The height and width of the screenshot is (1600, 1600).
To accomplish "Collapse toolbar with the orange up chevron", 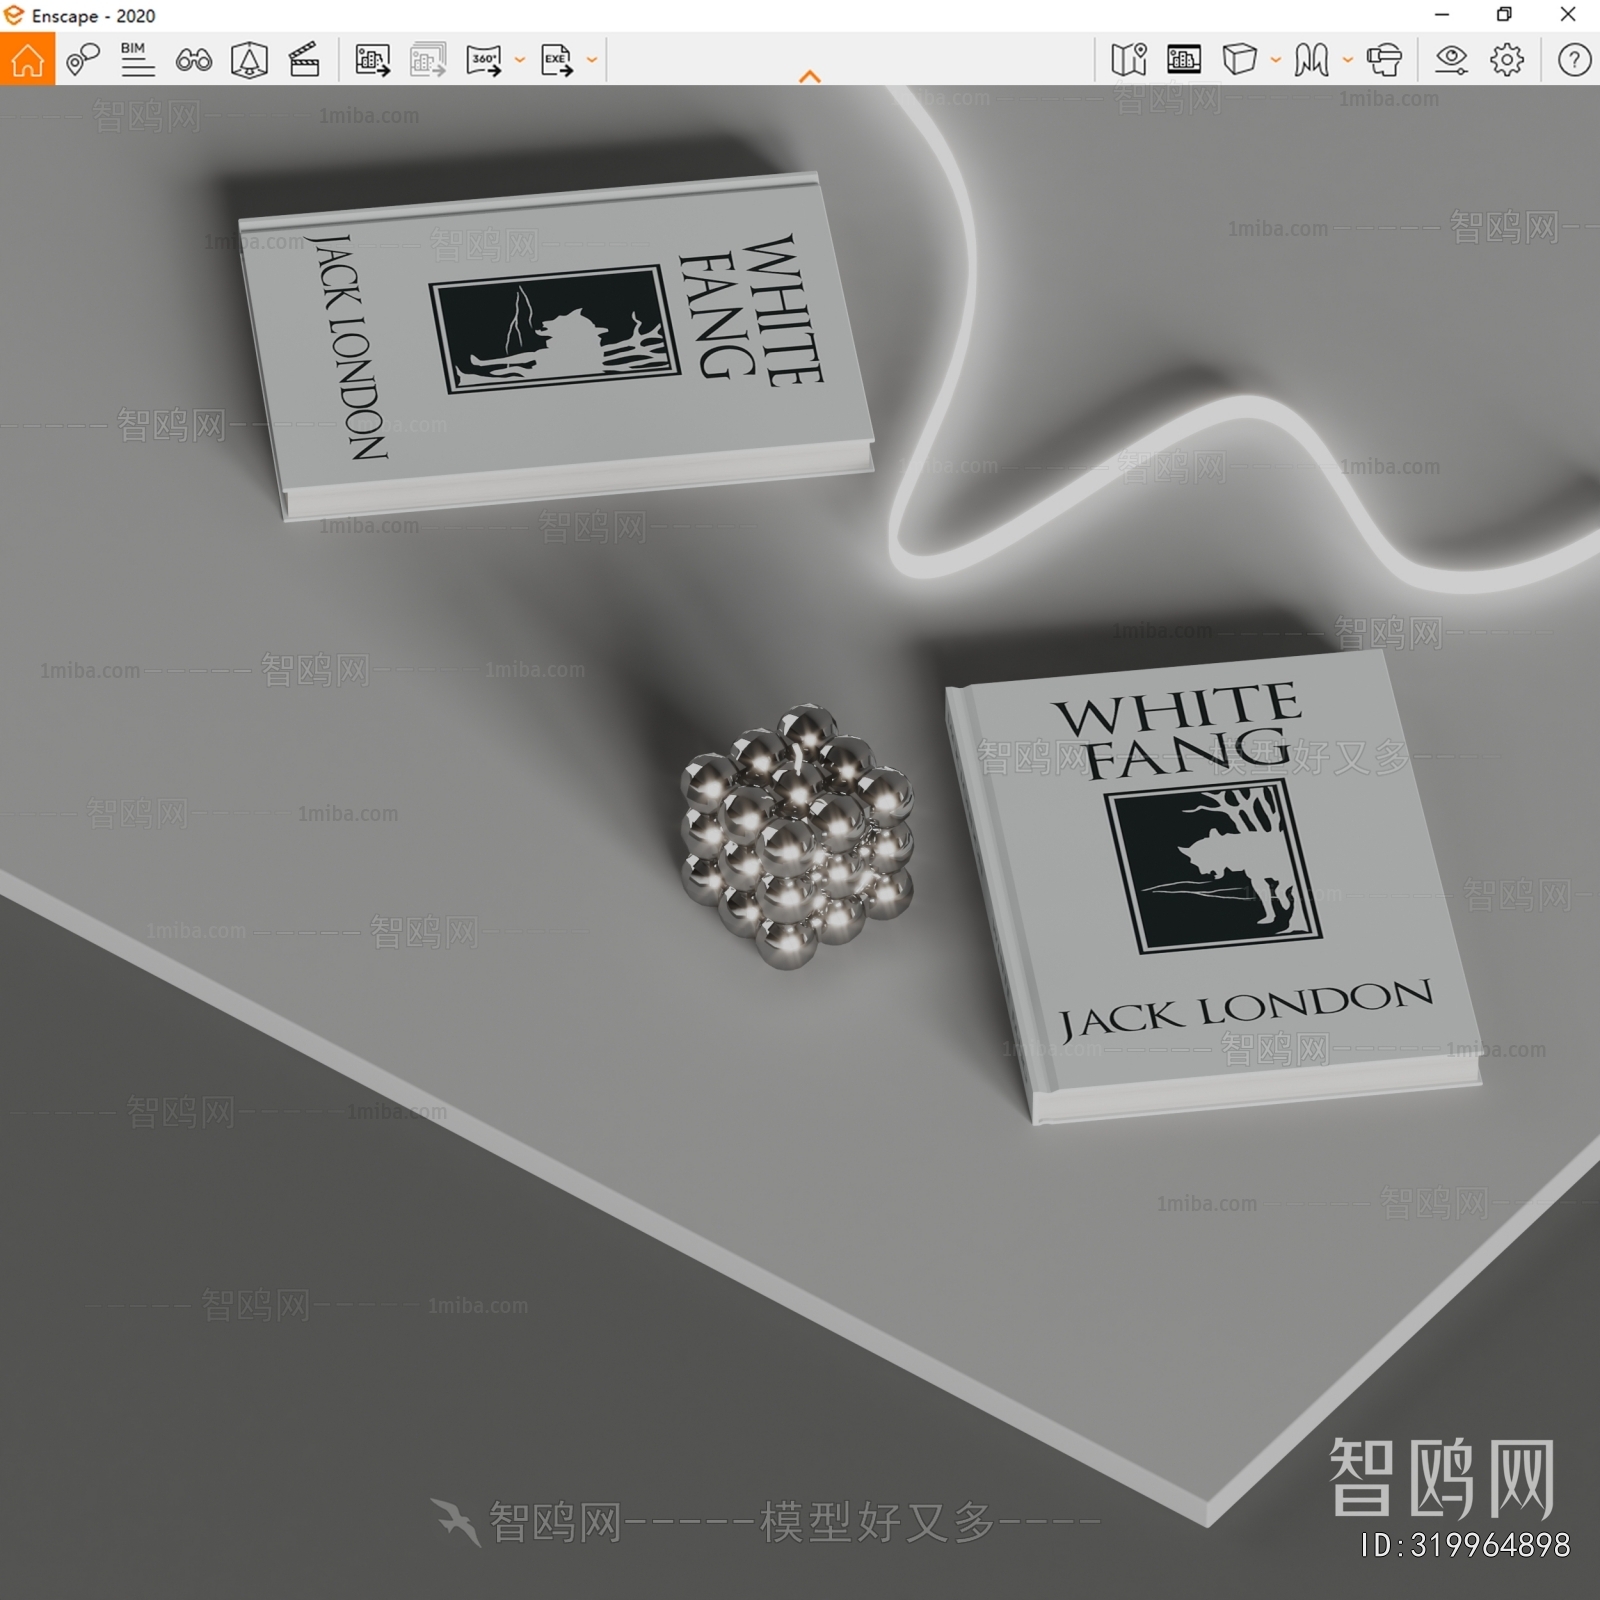I will (x=810, y=76).
